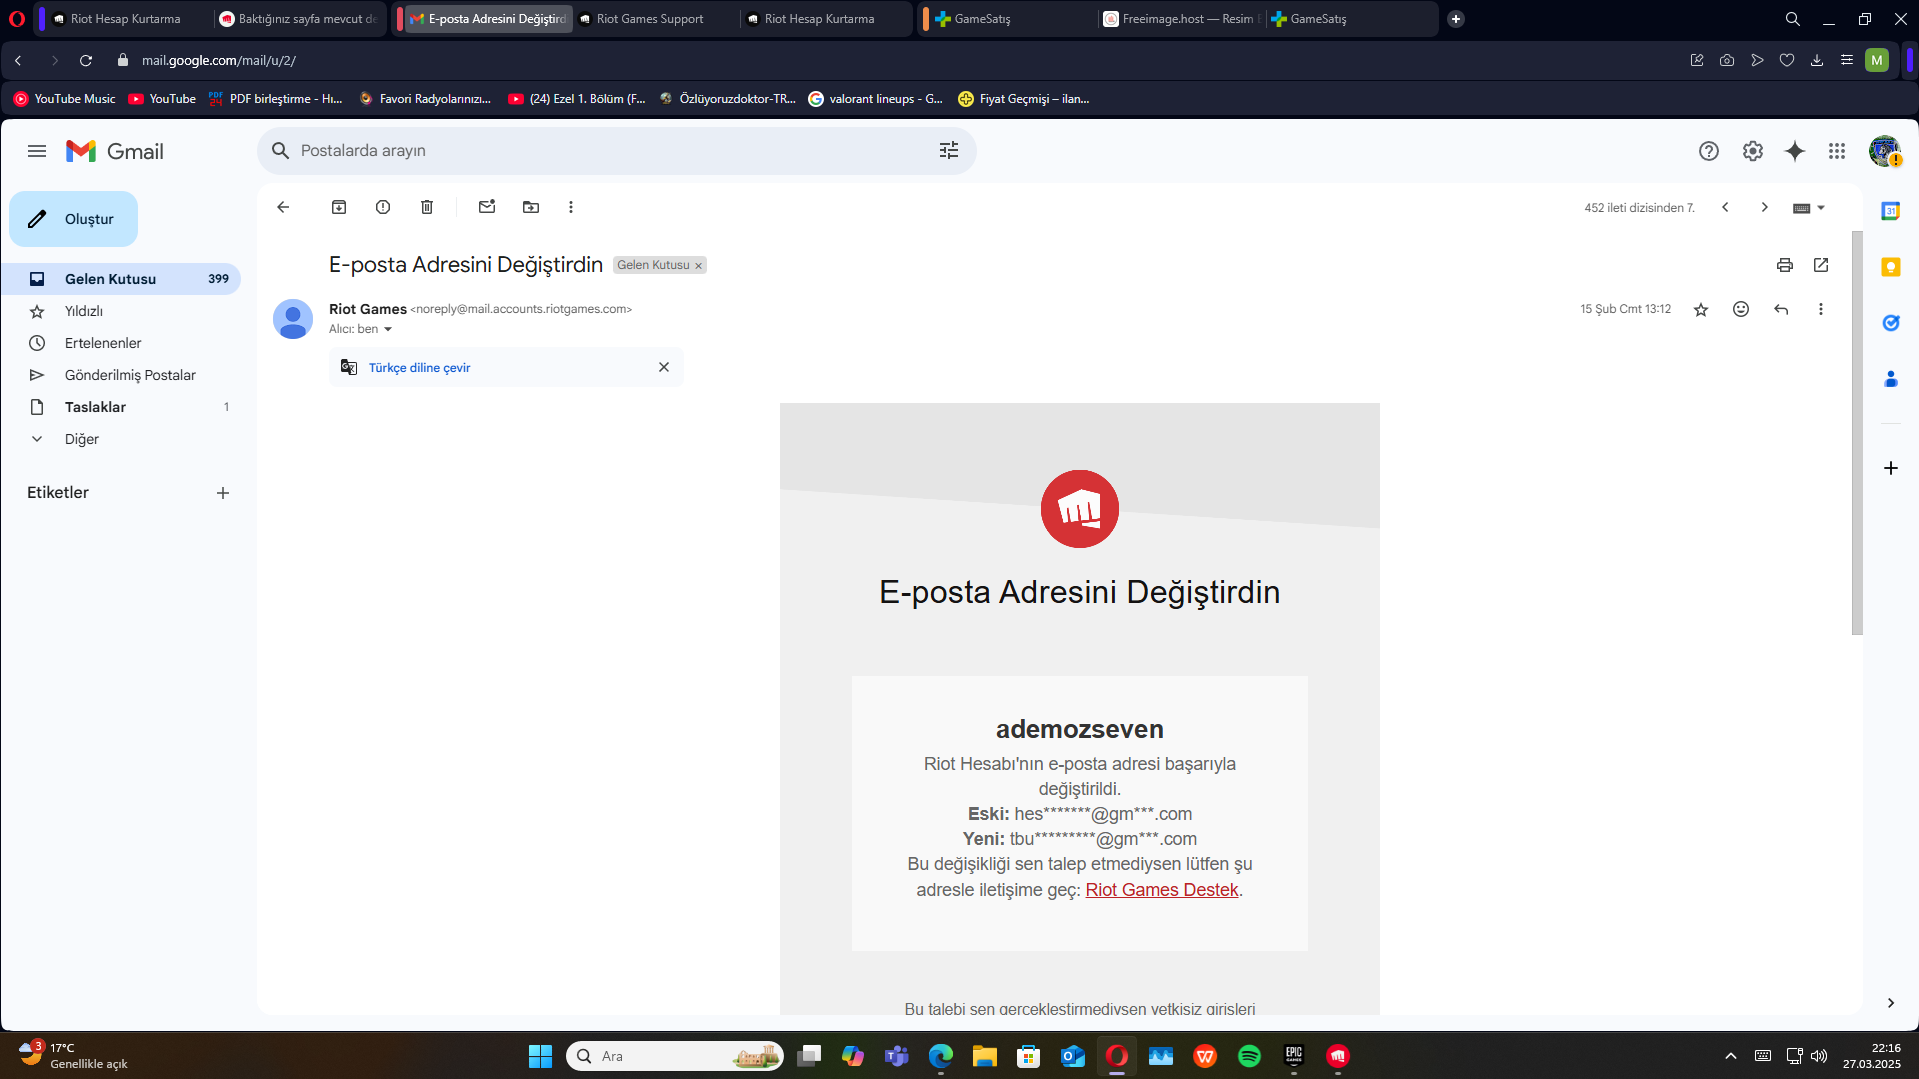The height and width of the screenshot is (1079, 1919).
Task: Delete this email with trash icon
Action: coord(427,207)
